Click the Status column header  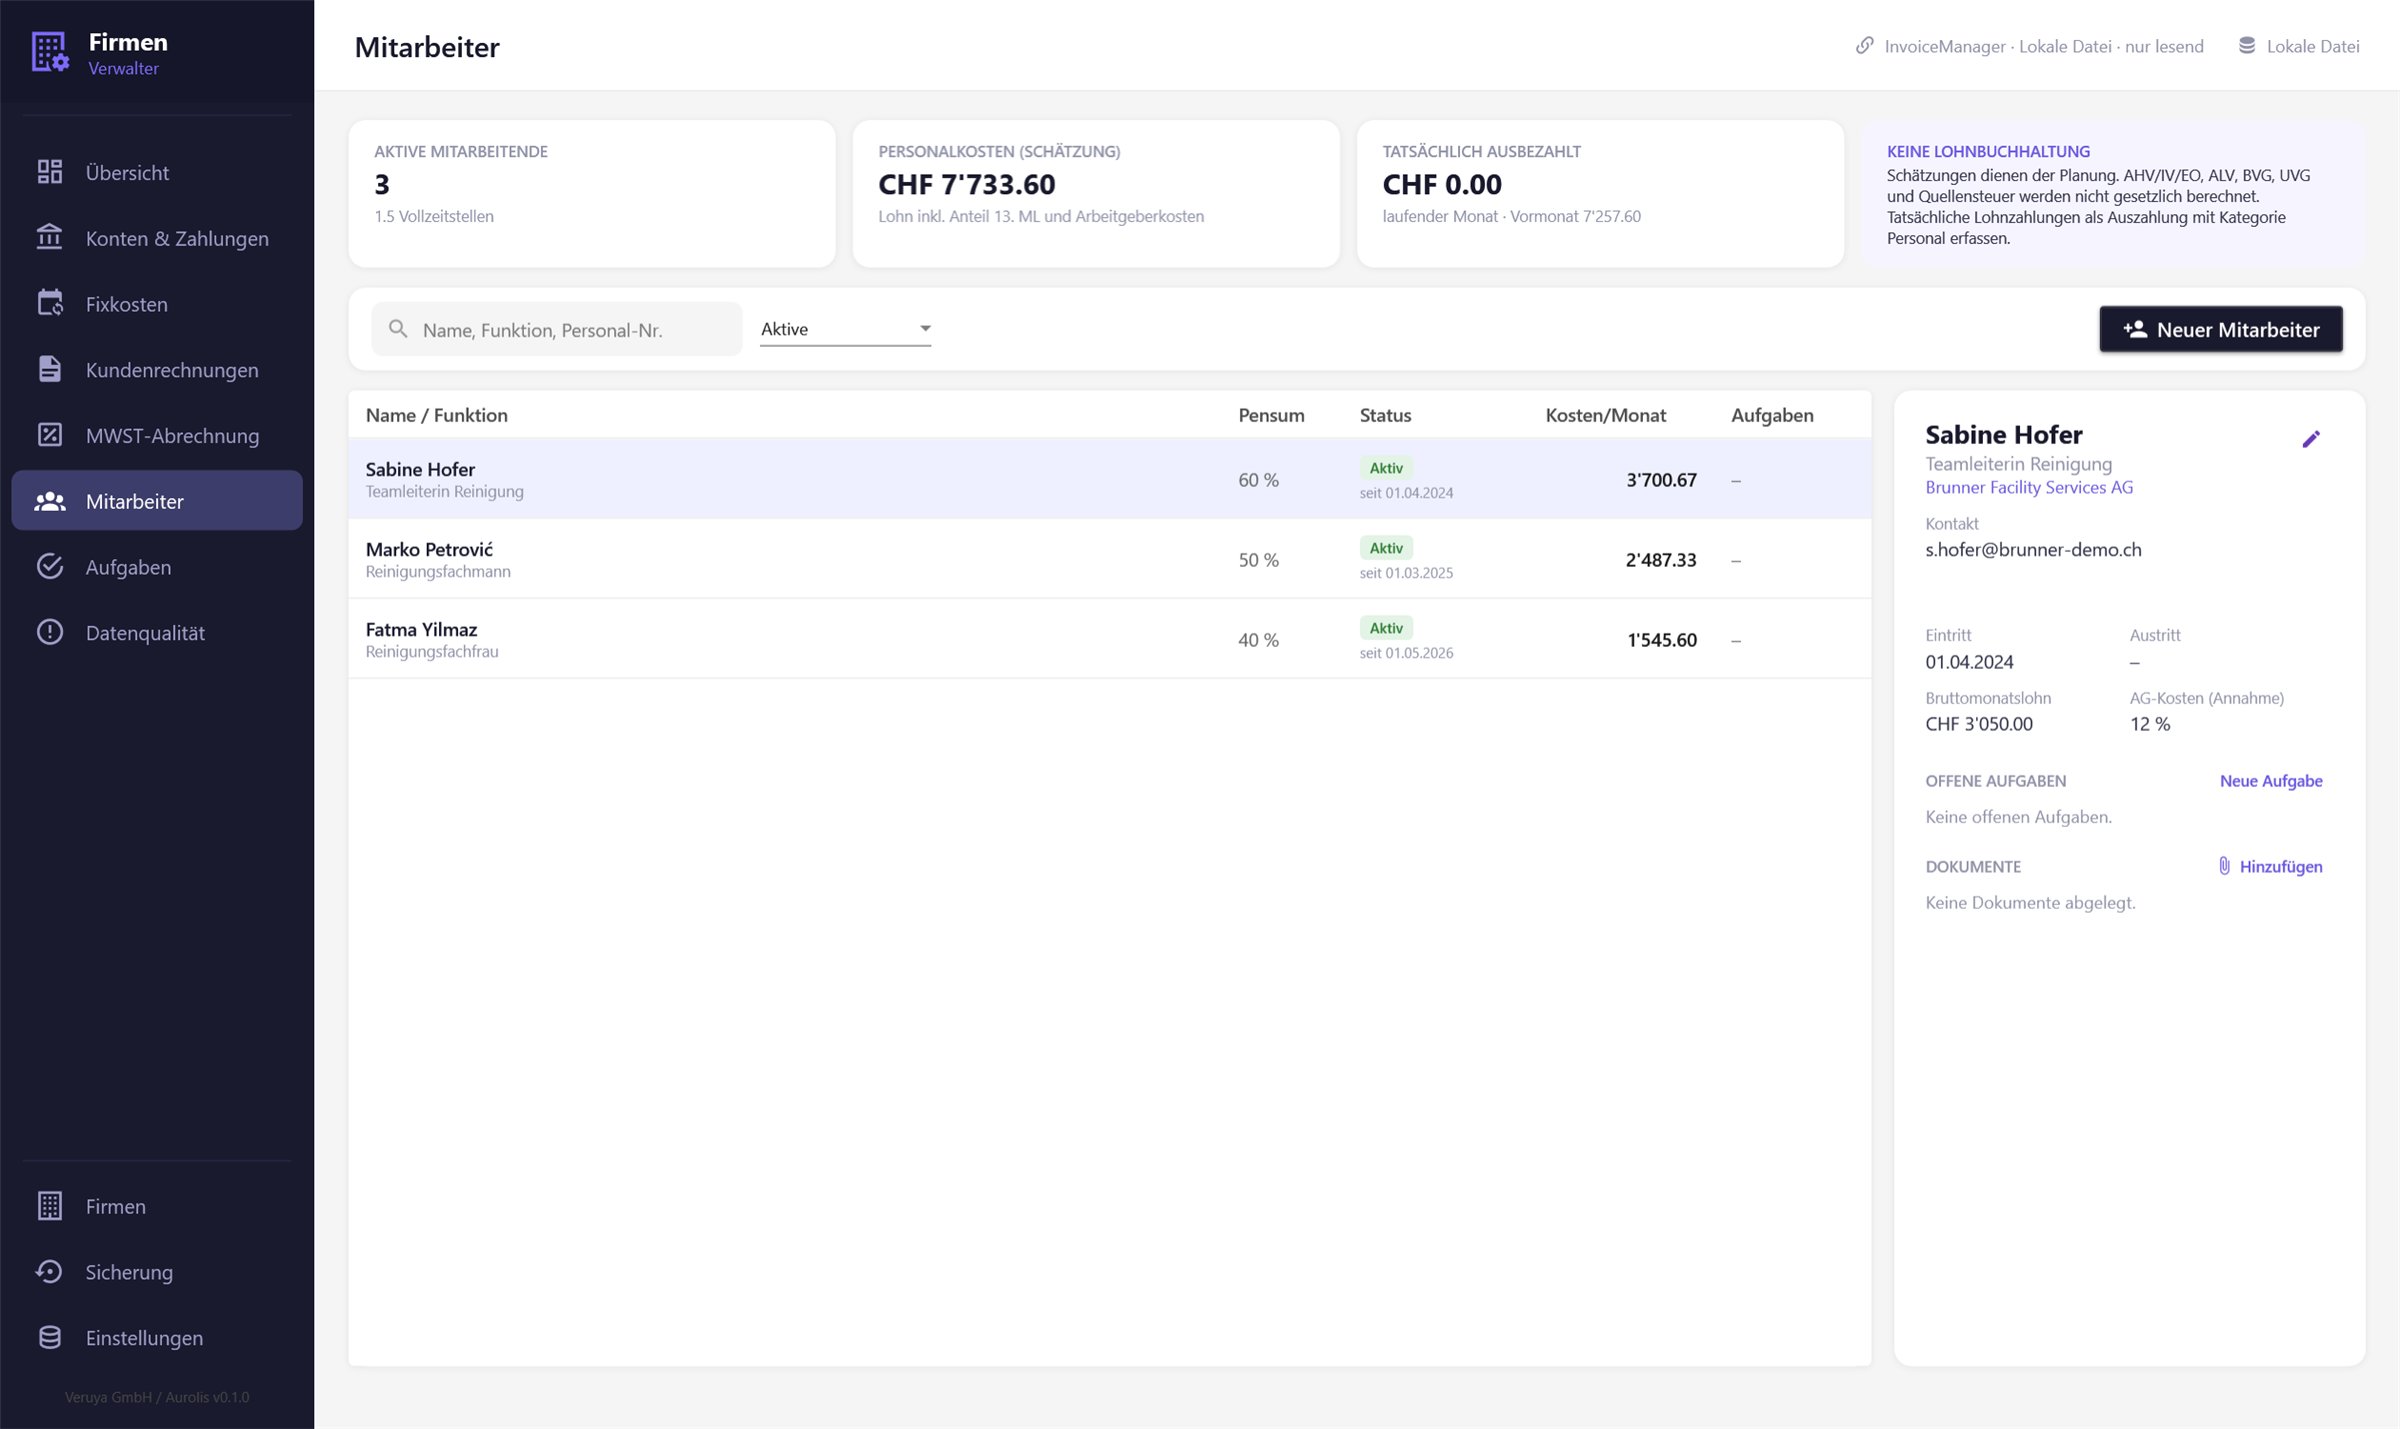[1385, 415]
